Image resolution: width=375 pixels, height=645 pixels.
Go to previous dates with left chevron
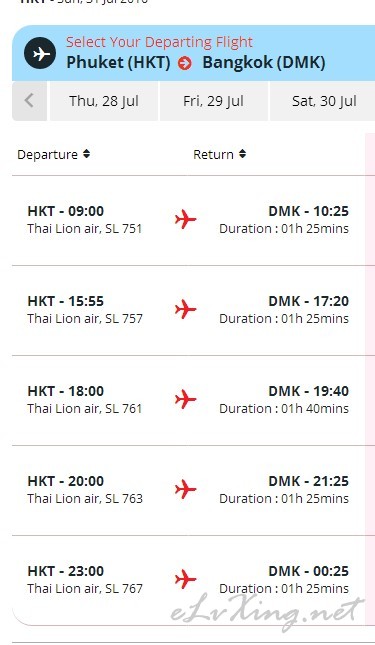tap(29, 101)
